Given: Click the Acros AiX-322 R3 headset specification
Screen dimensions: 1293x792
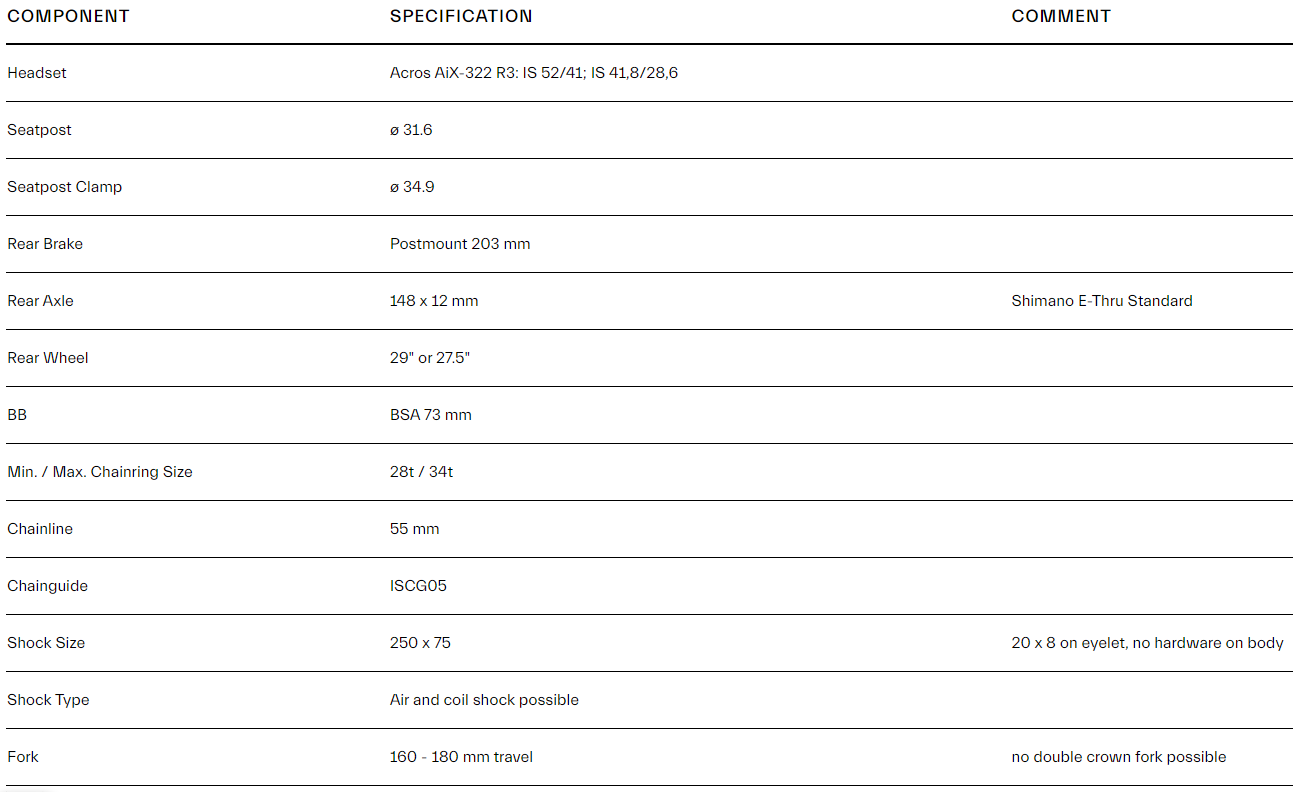Looking at the screenshot, I should point(534,73).
